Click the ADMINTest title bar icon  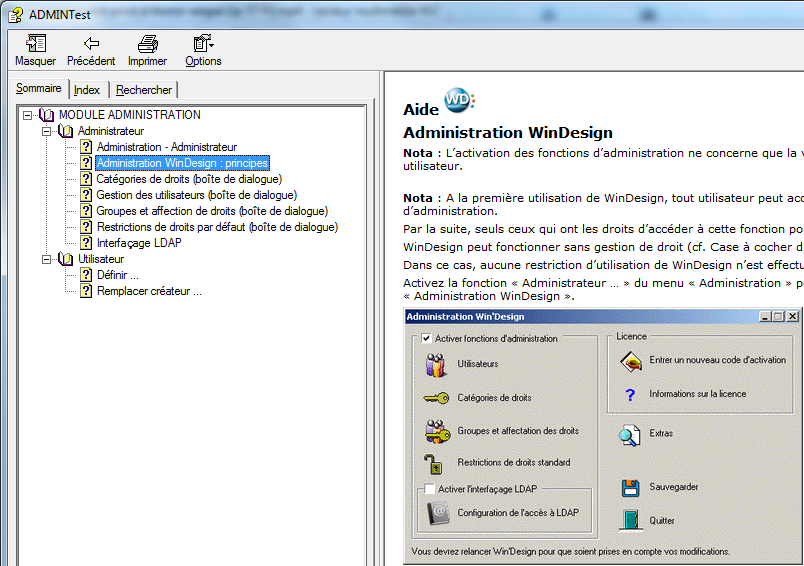pyautogui.click(x=15, y=14)
